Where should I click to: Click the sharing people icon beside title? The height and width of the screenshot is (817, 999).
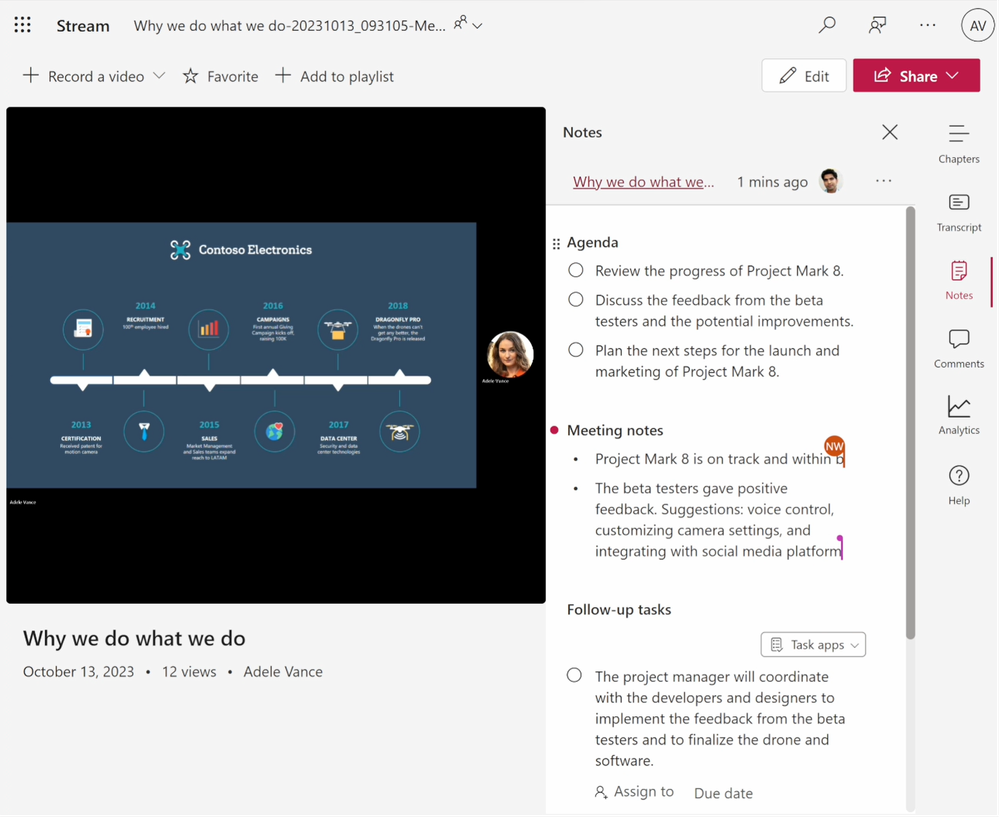[x=460, y=23]
